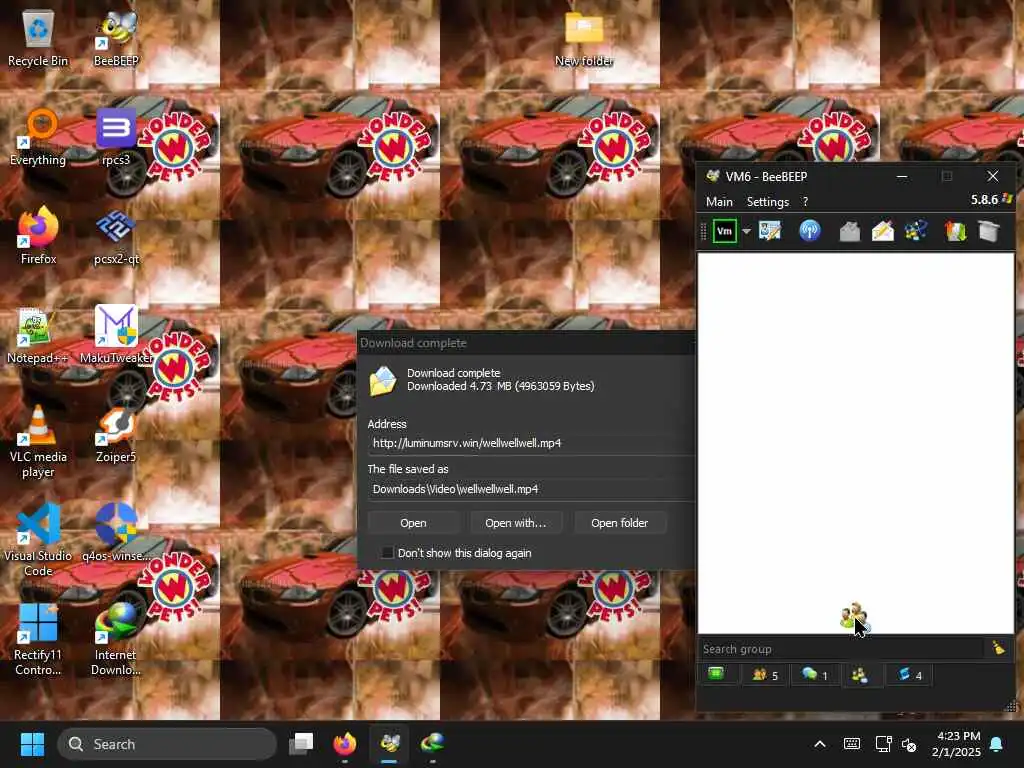This screenshot has width=1024, height=768.
Task: Select the Firefox desktop shortcut
Action: tap(38, 236)
